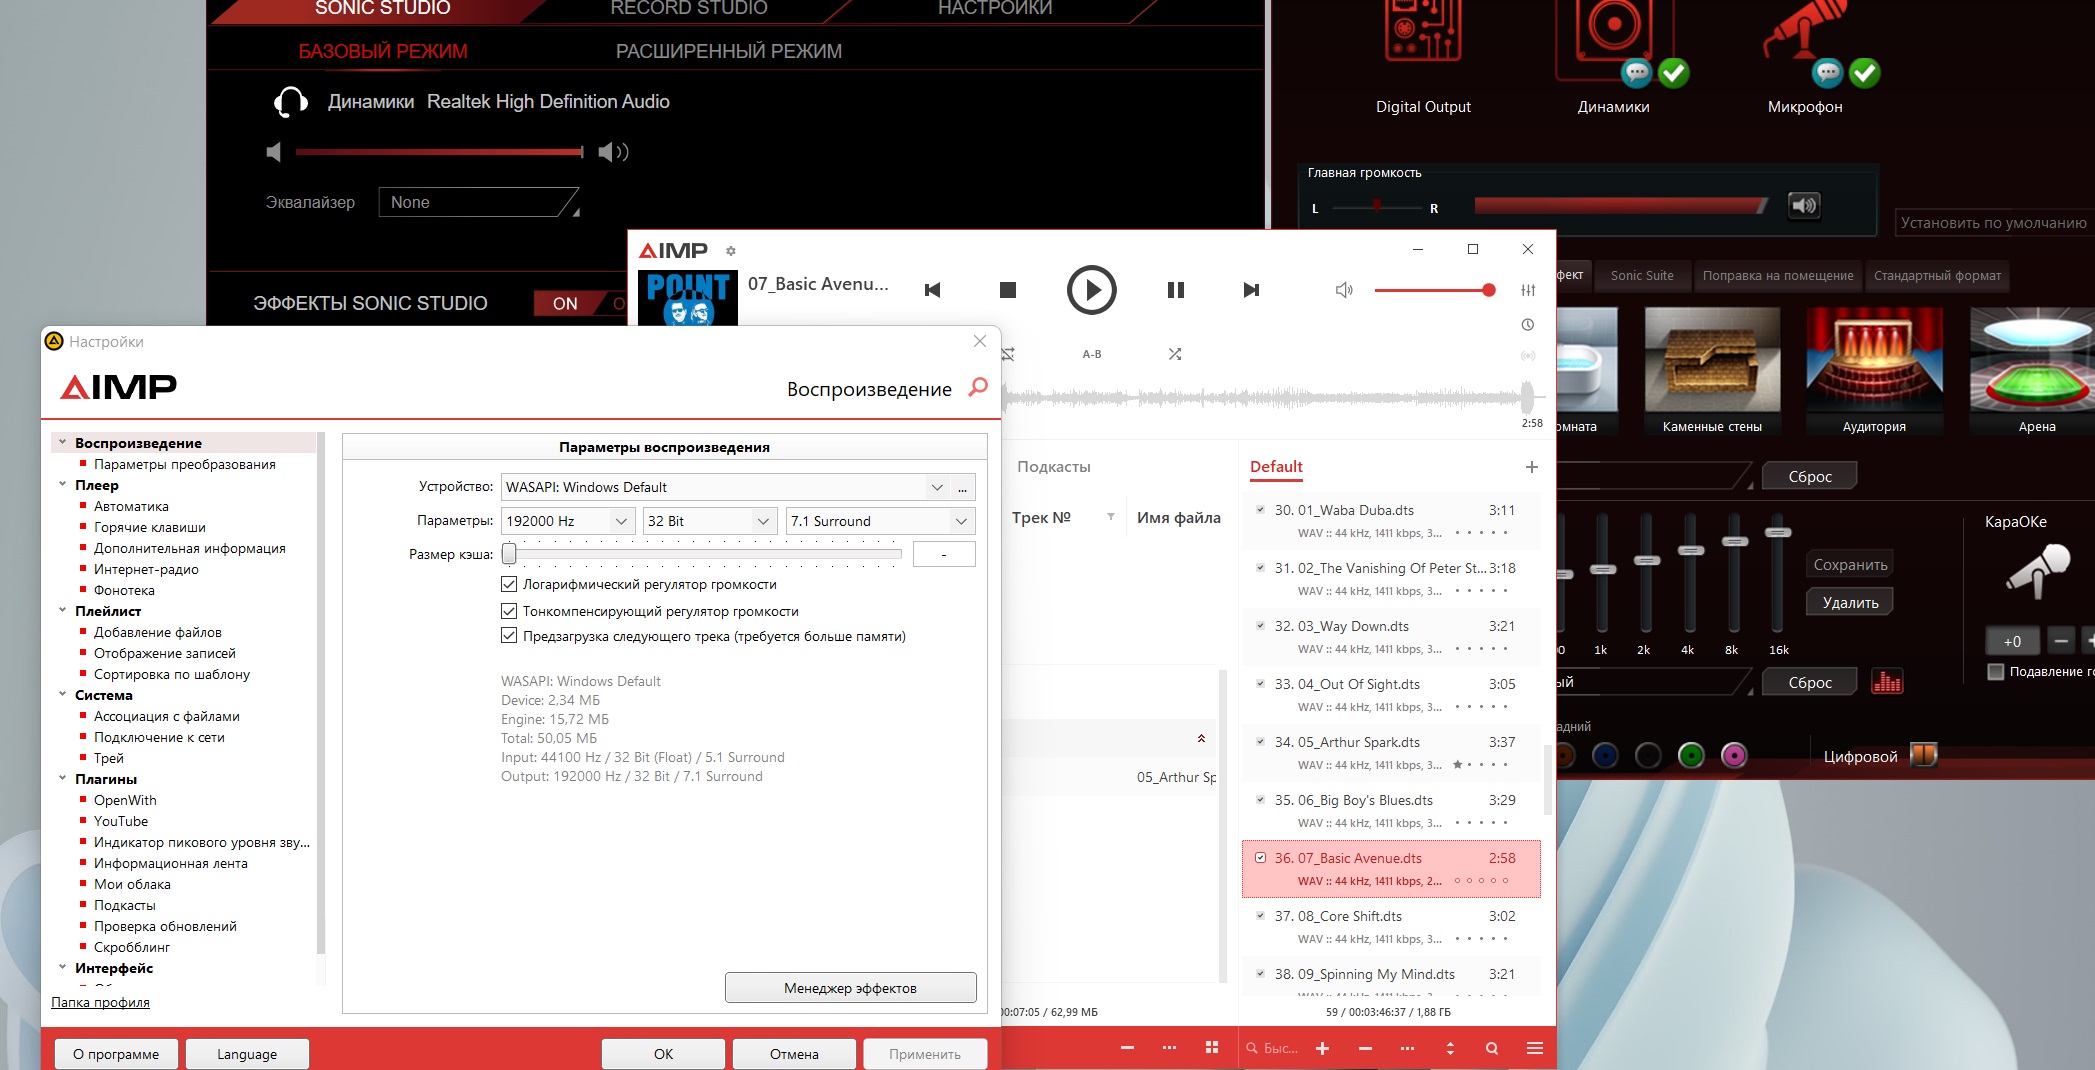
Task: Toggle Логарифмический регулятор громкости checkbox
Action: pos(509,584)
